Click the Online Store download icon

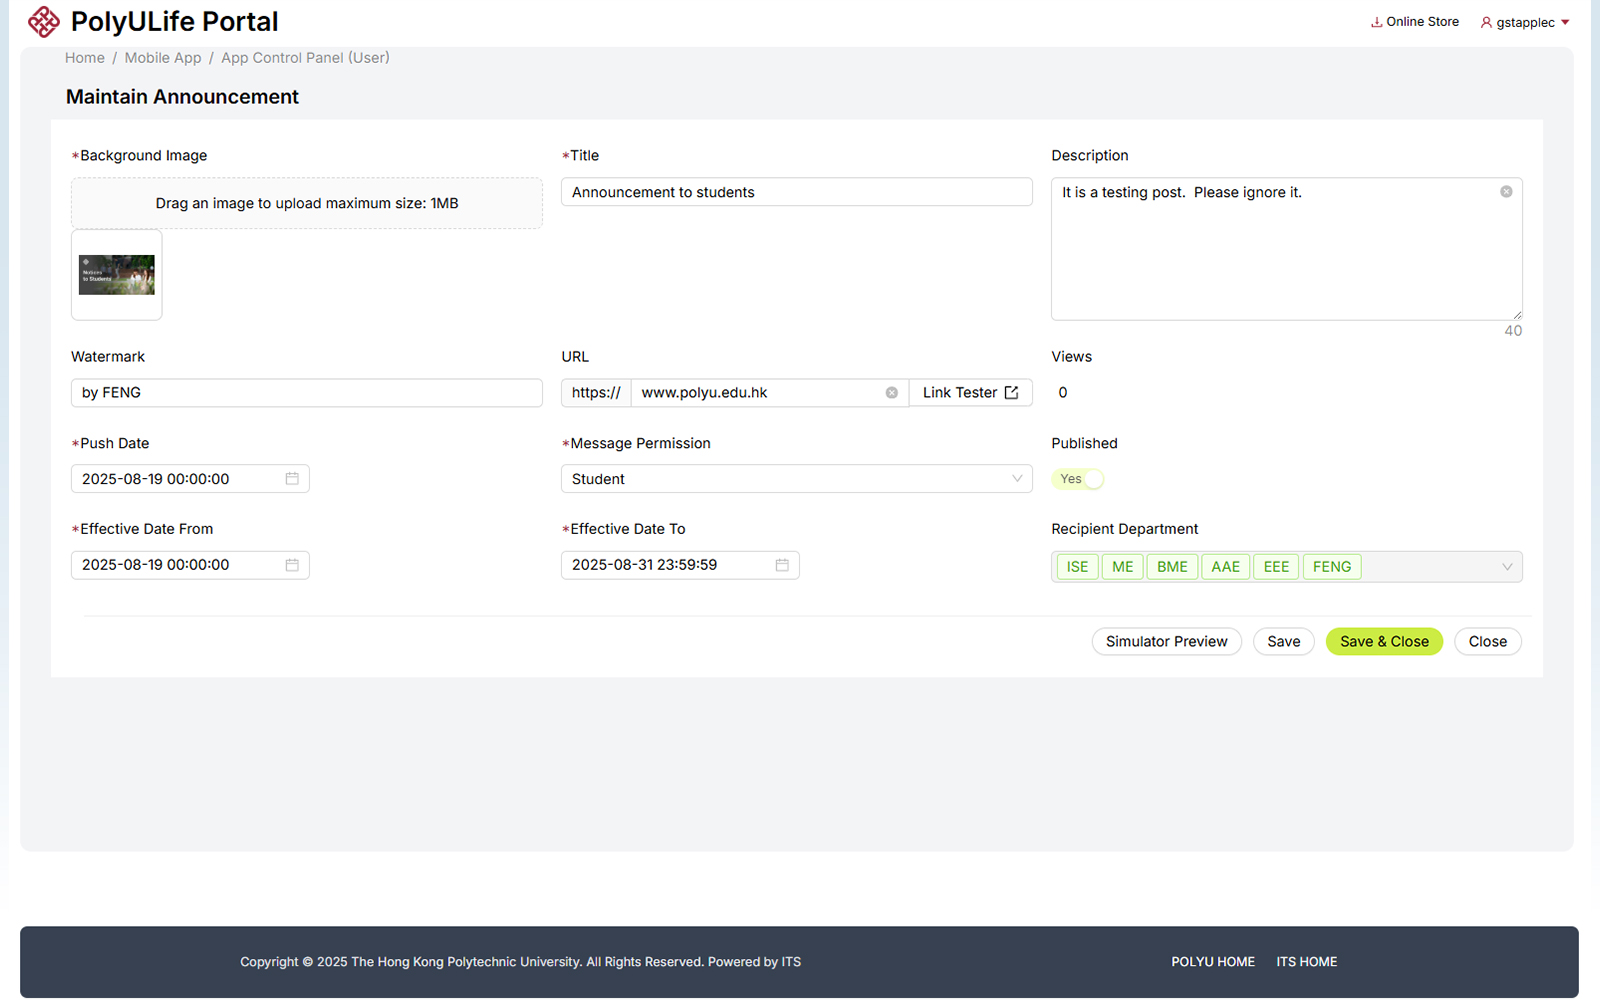click(x=1376, y=22)
